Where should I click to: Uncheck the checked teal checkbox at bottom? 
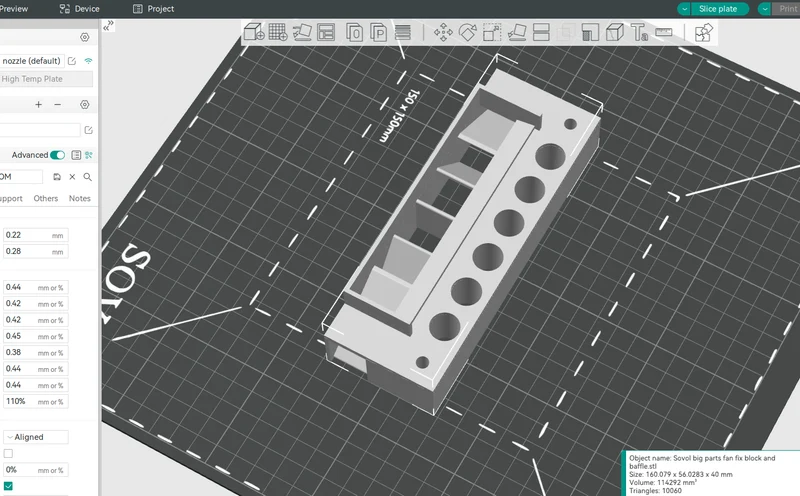(8, 486)
